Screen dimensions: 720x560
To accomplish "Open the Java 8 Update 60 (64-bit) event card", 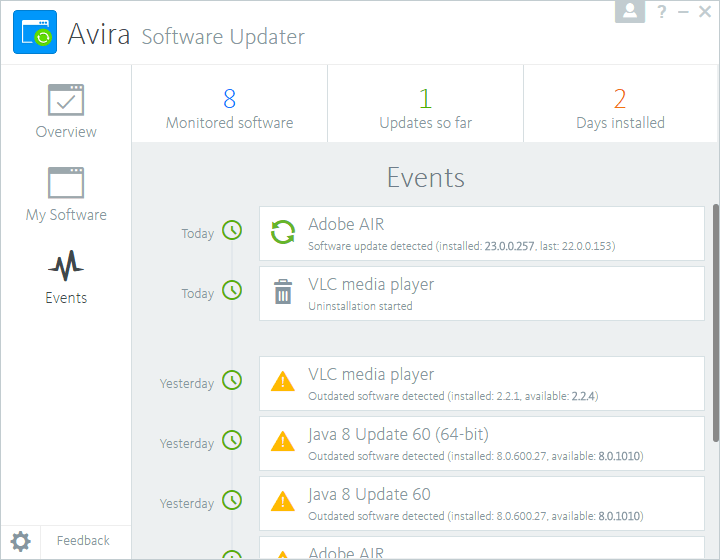I will (482, 443).
